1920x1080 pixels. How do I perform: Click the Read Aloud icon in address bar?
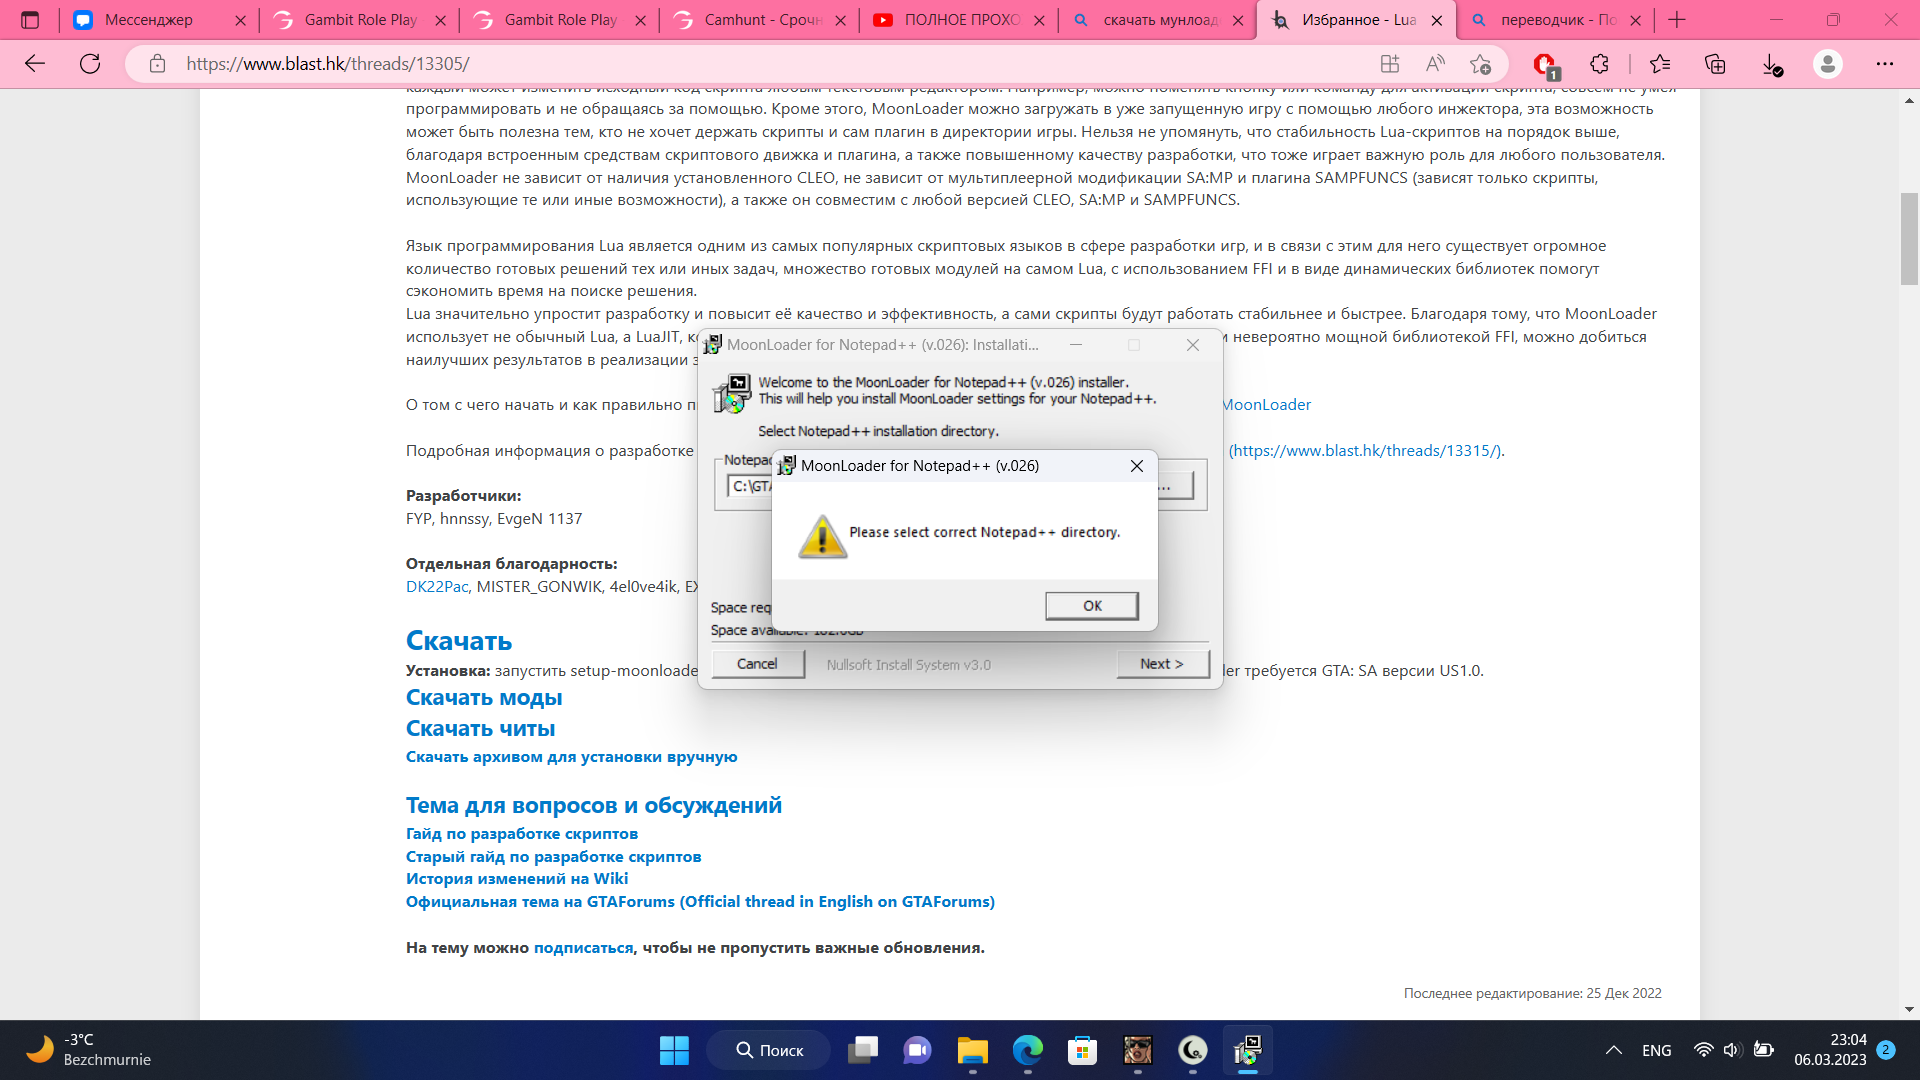[1435, 64]
